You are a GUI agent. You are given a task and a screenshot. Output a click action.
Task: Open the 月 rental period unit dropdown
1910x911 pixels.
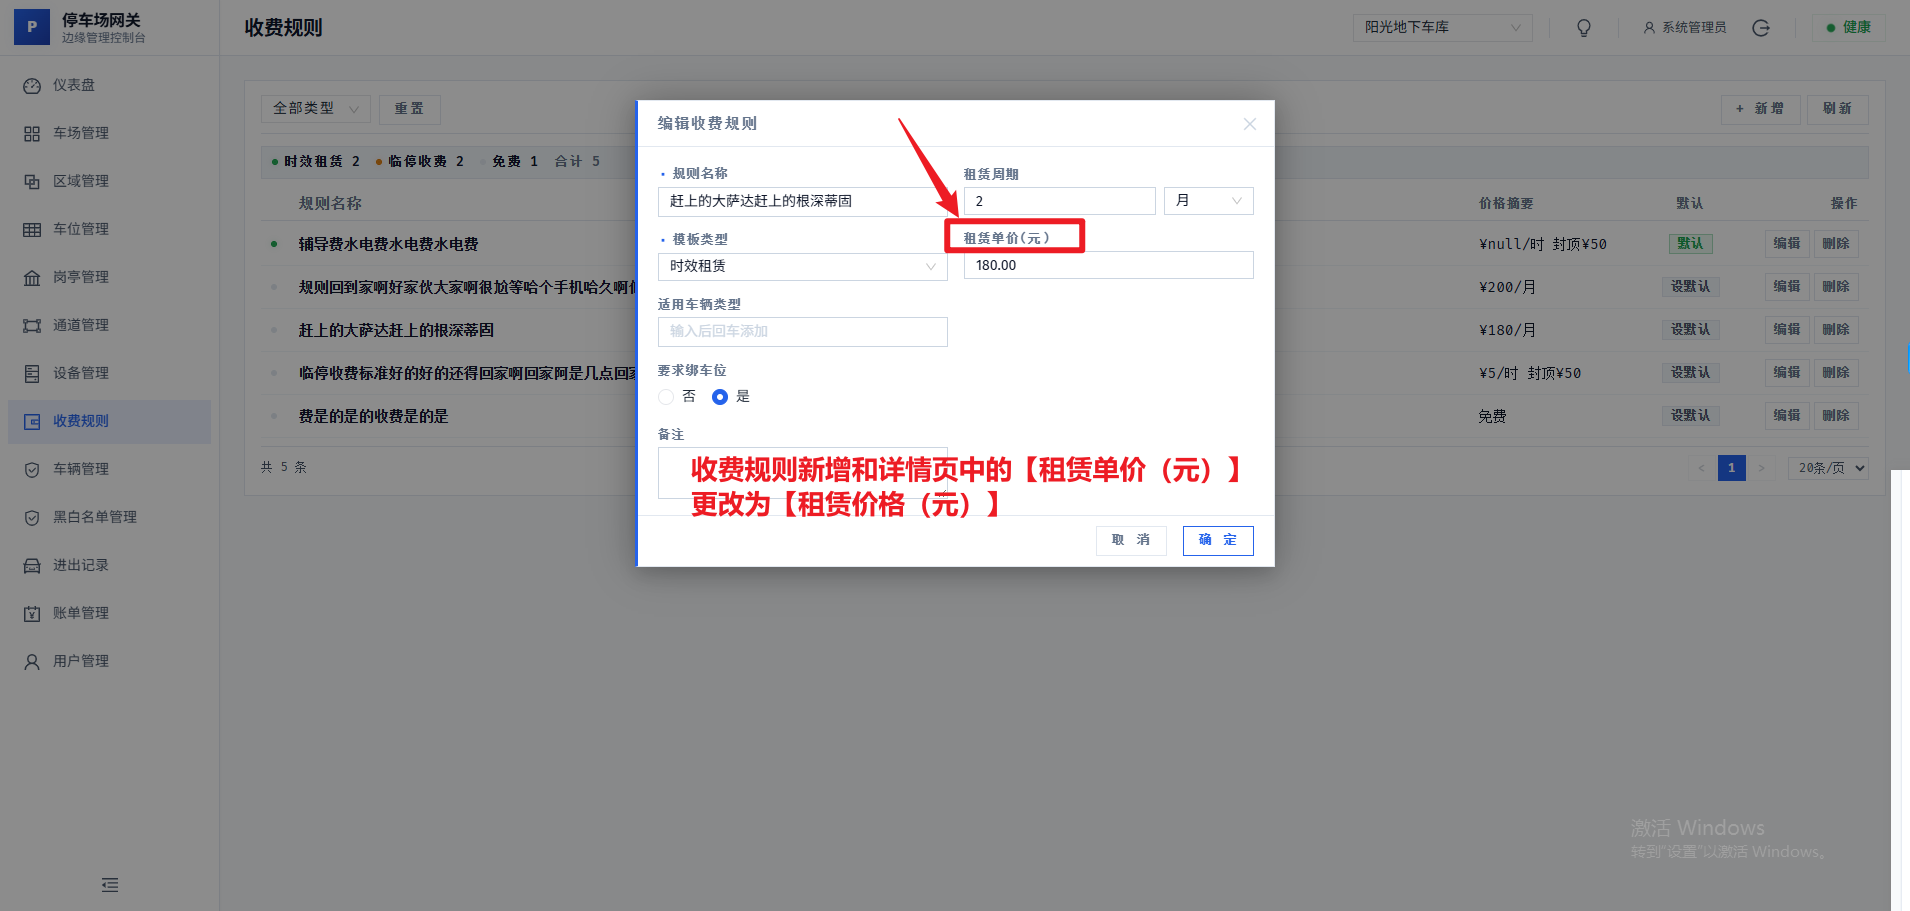tap(1208, 200)
